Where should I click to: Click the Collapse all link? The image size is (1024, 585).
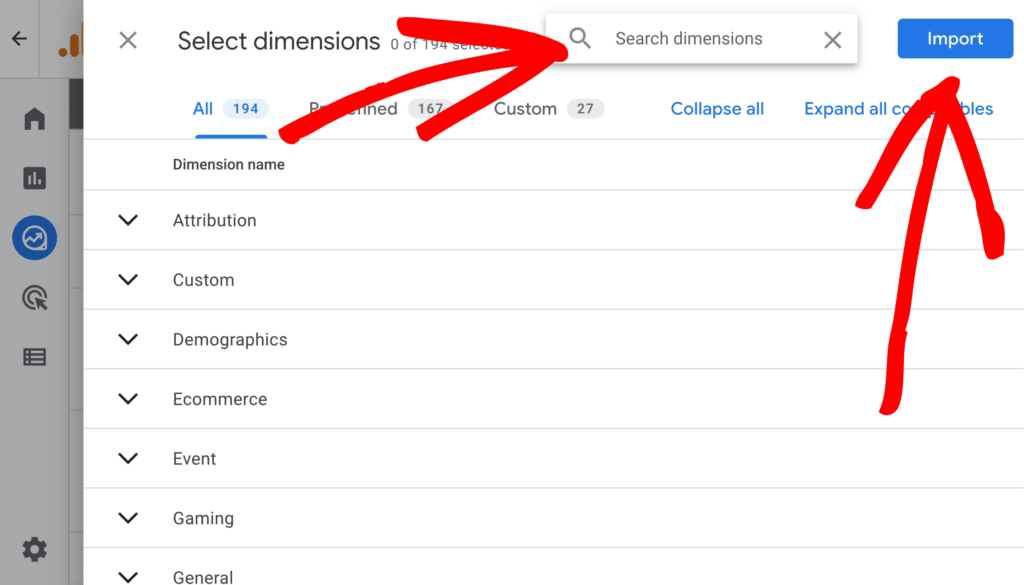[717, 109]
